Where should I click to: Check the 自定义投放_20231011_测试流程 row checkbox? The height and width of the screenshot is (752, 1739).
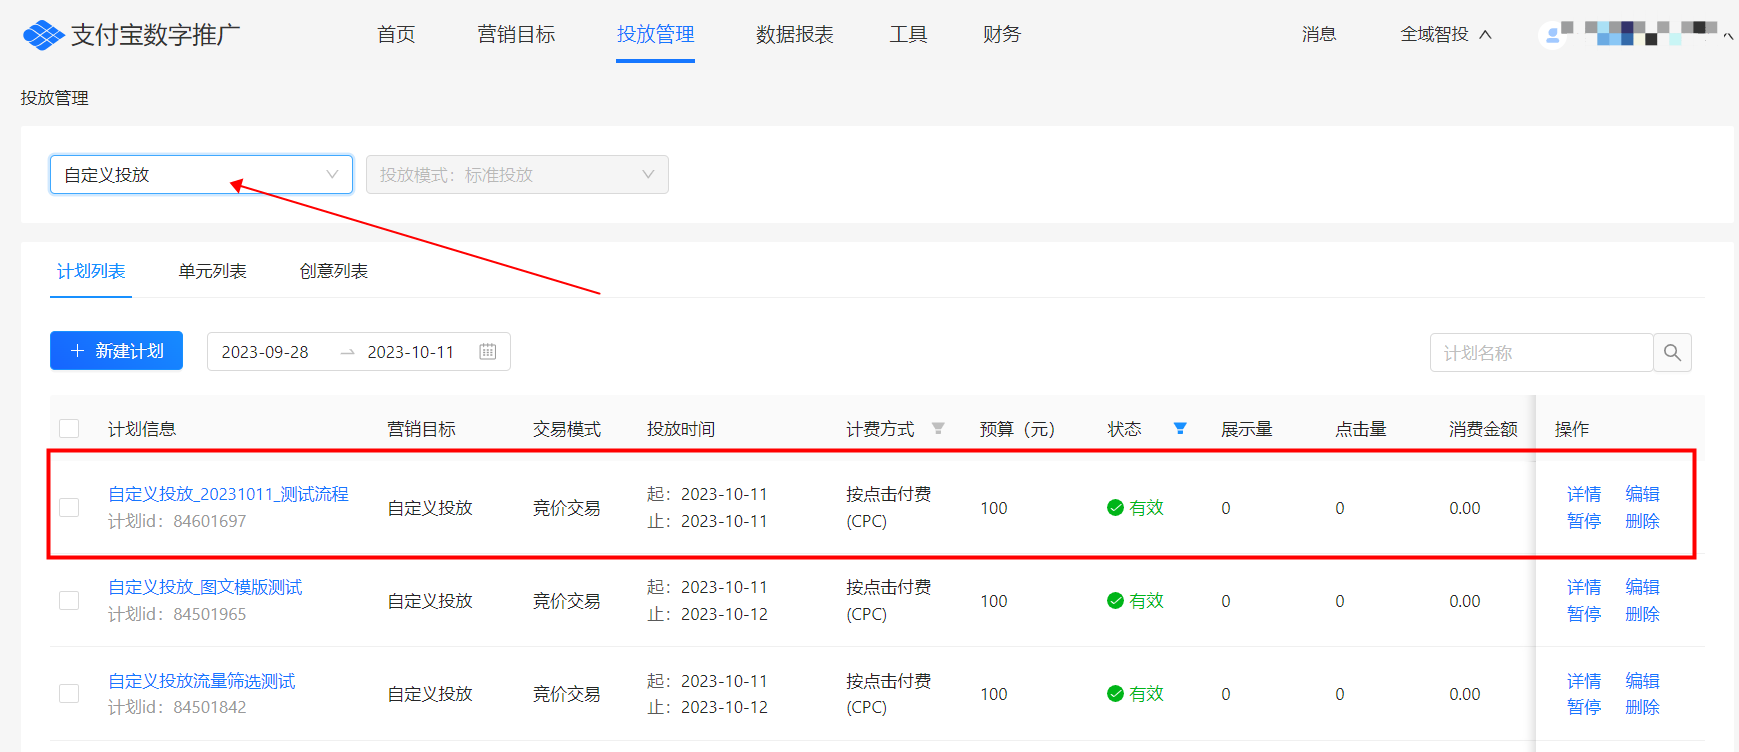click(69, 507)
